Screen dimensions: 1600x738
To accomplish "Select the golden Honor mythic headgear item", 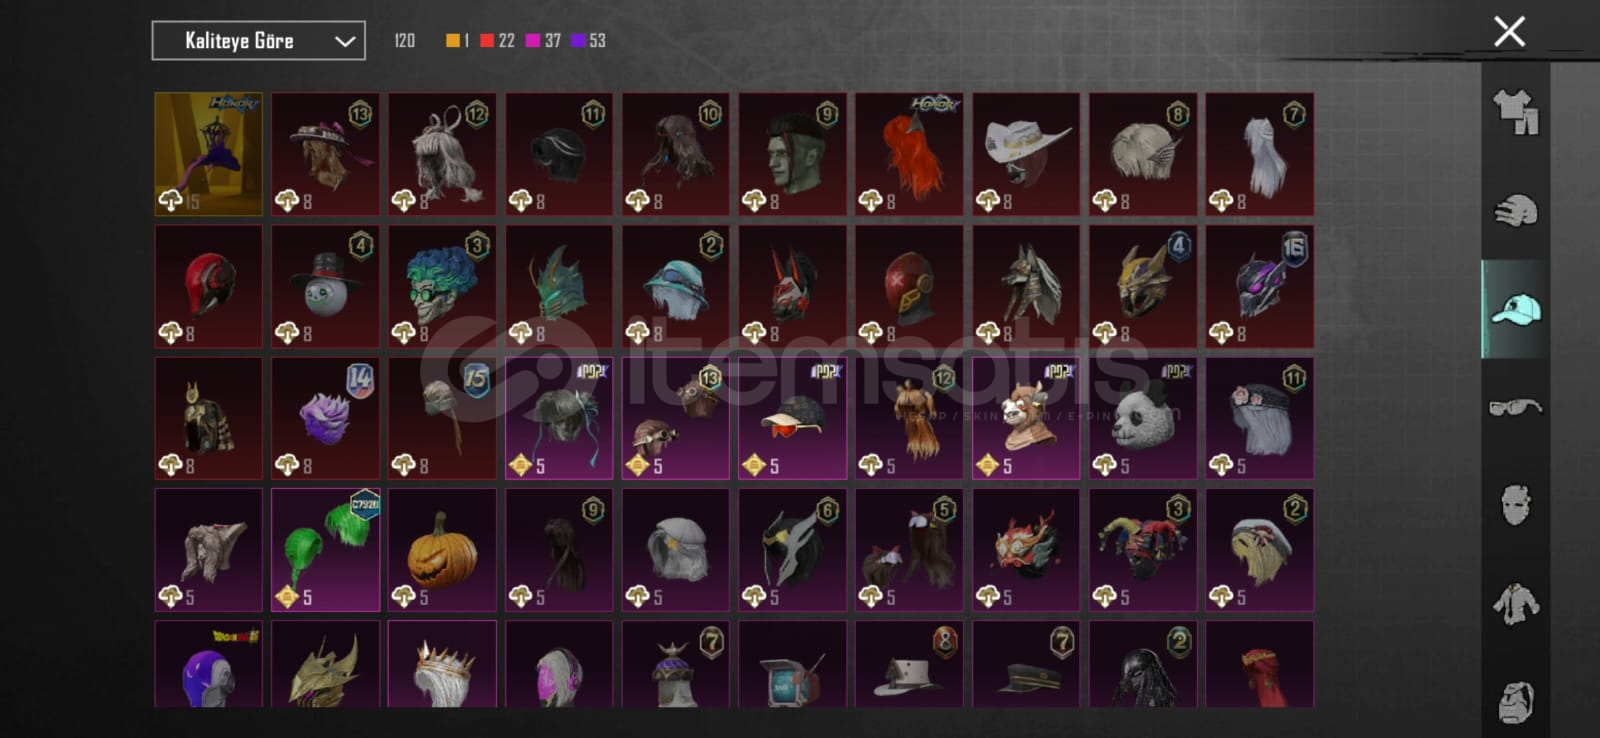I will (208, 154).
